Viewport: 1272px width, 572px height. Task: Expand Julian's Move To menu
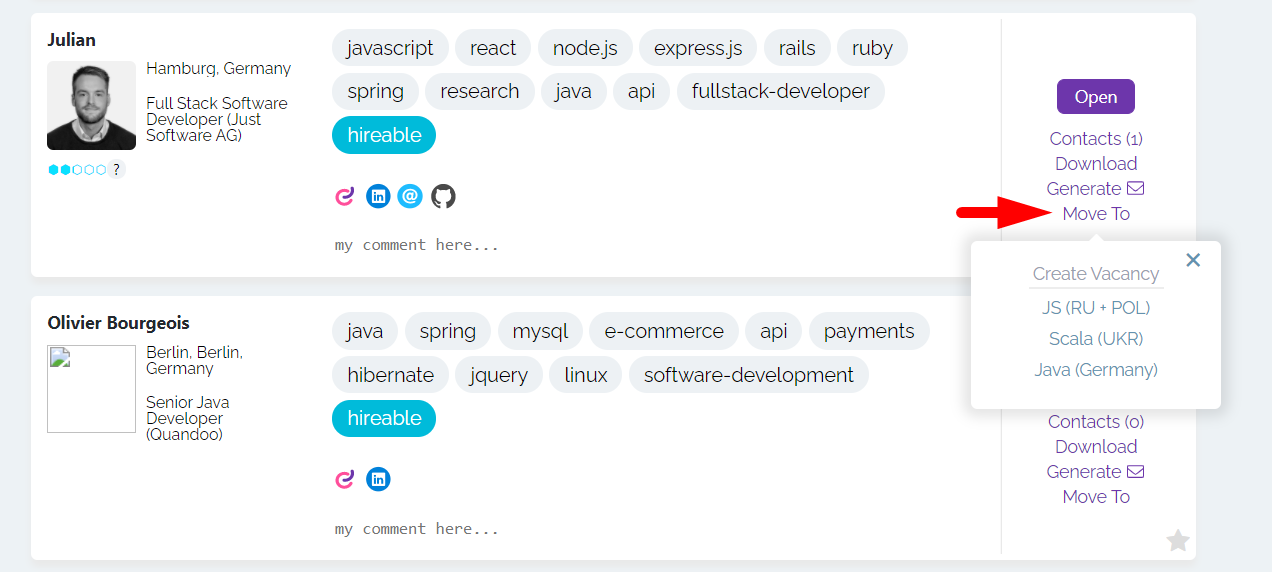click(1096, 214)
